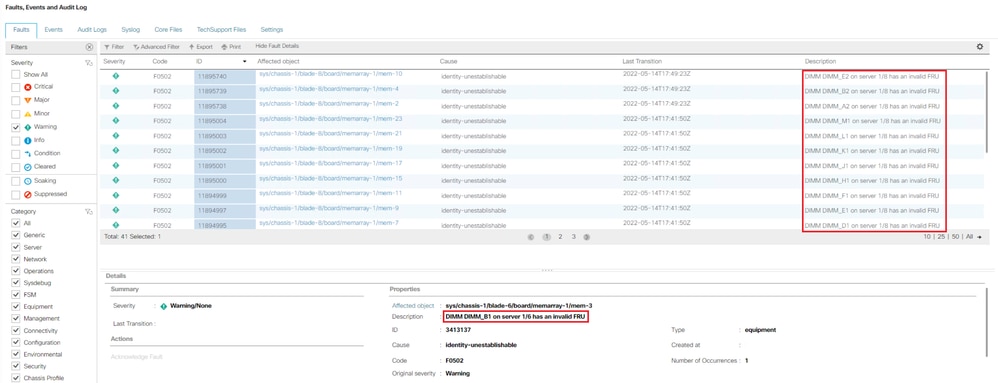998x383 pixels.
Task: Switch to the Events tab
Action: pos(53,30)
